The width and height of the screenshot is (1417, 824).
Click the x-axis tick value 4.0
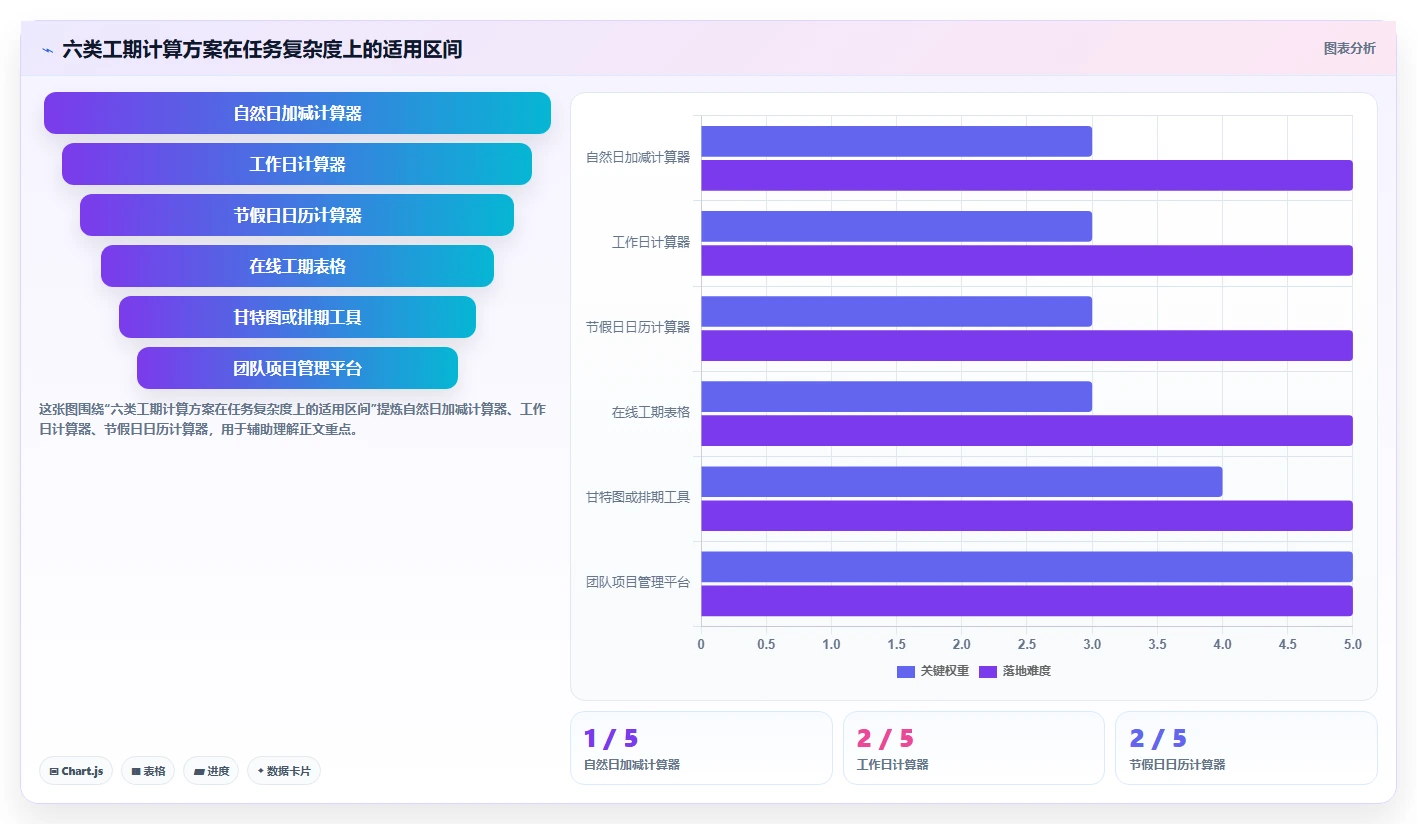point(1222,644)
